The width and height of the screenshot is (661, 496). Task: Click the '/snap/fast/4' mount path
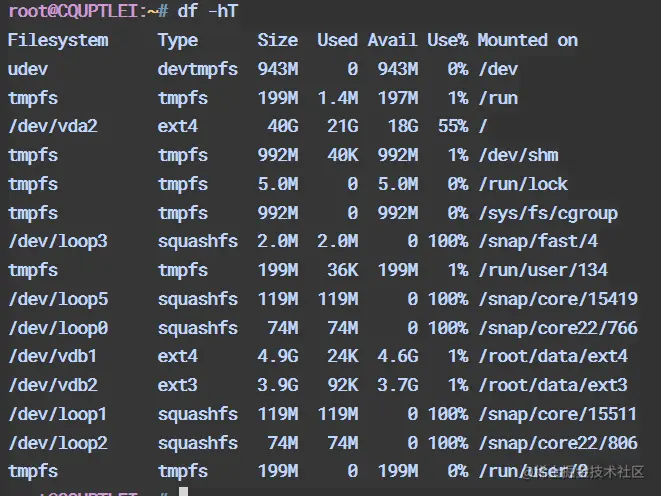click(x=538, y=242)
